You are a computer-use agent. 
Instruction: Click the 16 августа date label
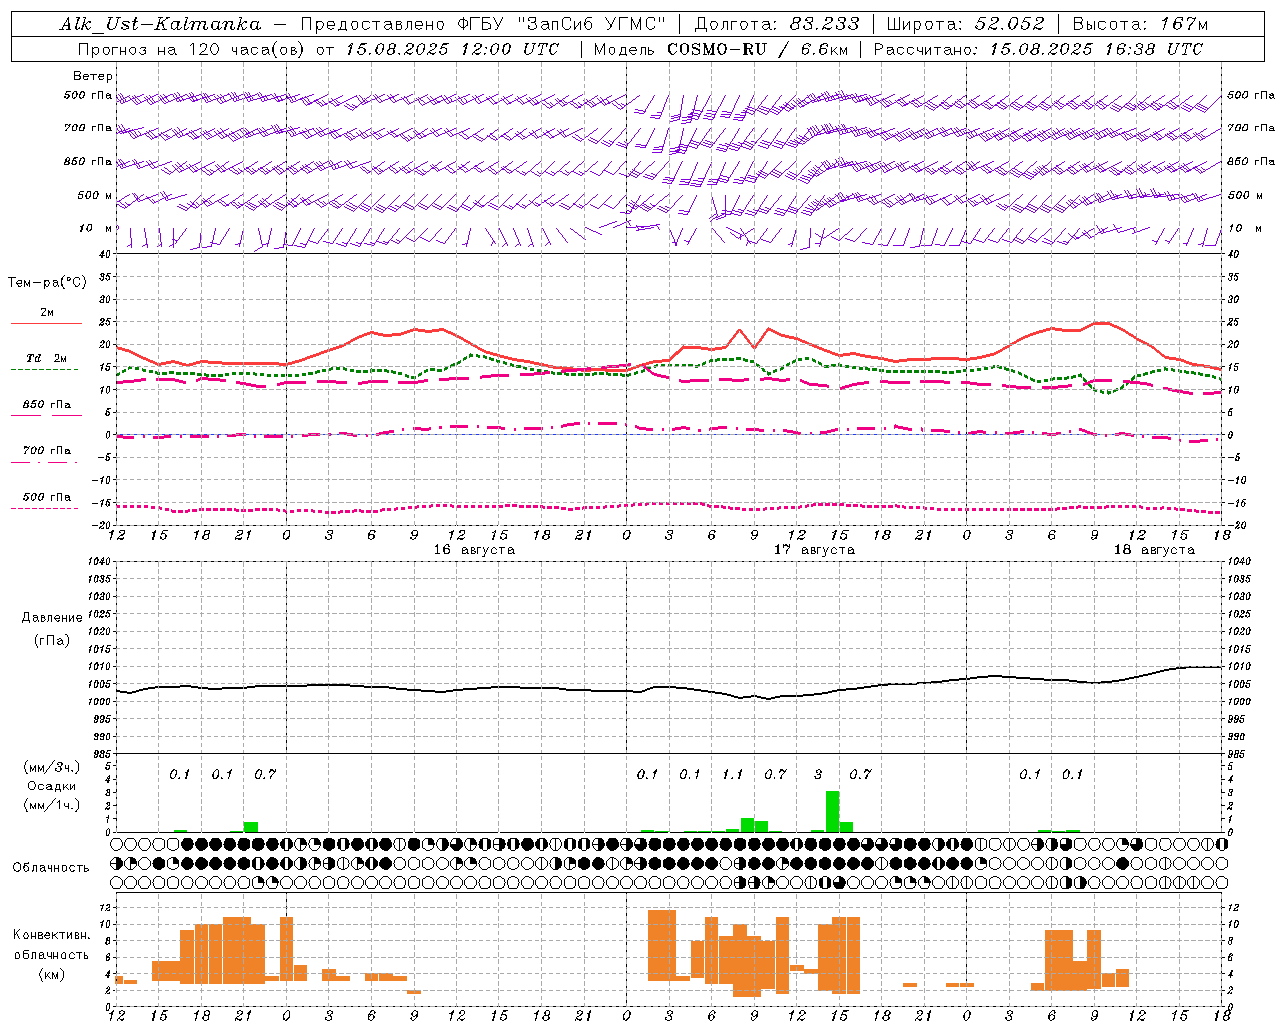pyautogui.click(x=474, y=550)
